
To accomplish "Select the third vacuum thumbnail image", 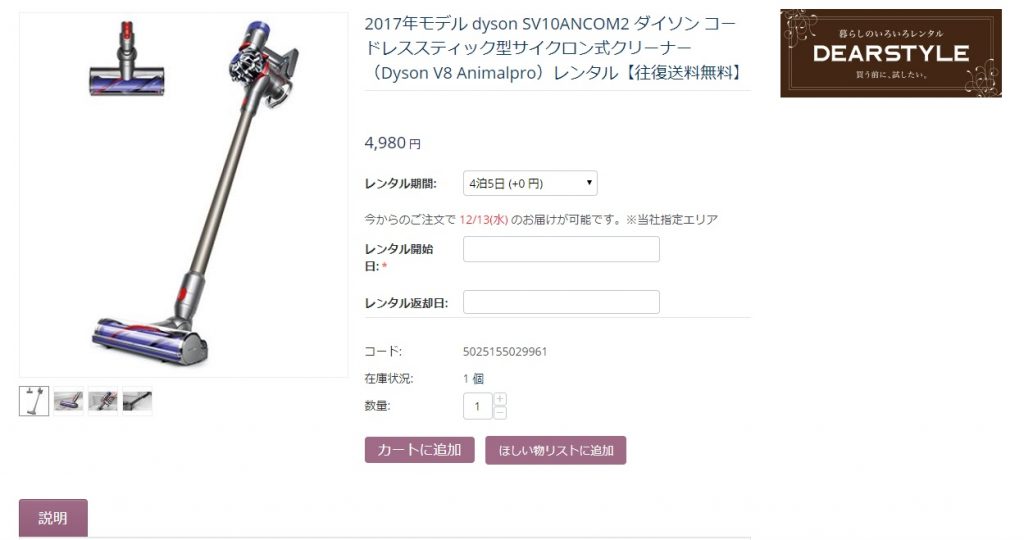I will (x=103, y=401).
